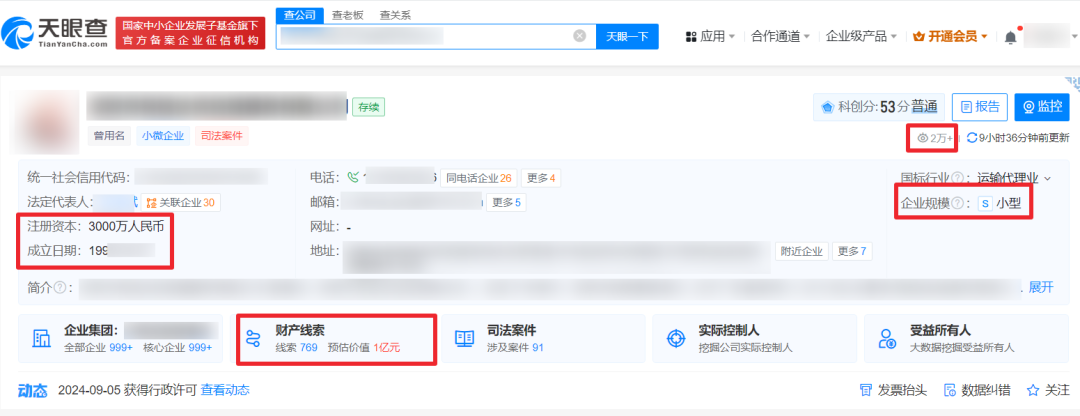Open the 财产线索 property clues card

coord(335,338)
